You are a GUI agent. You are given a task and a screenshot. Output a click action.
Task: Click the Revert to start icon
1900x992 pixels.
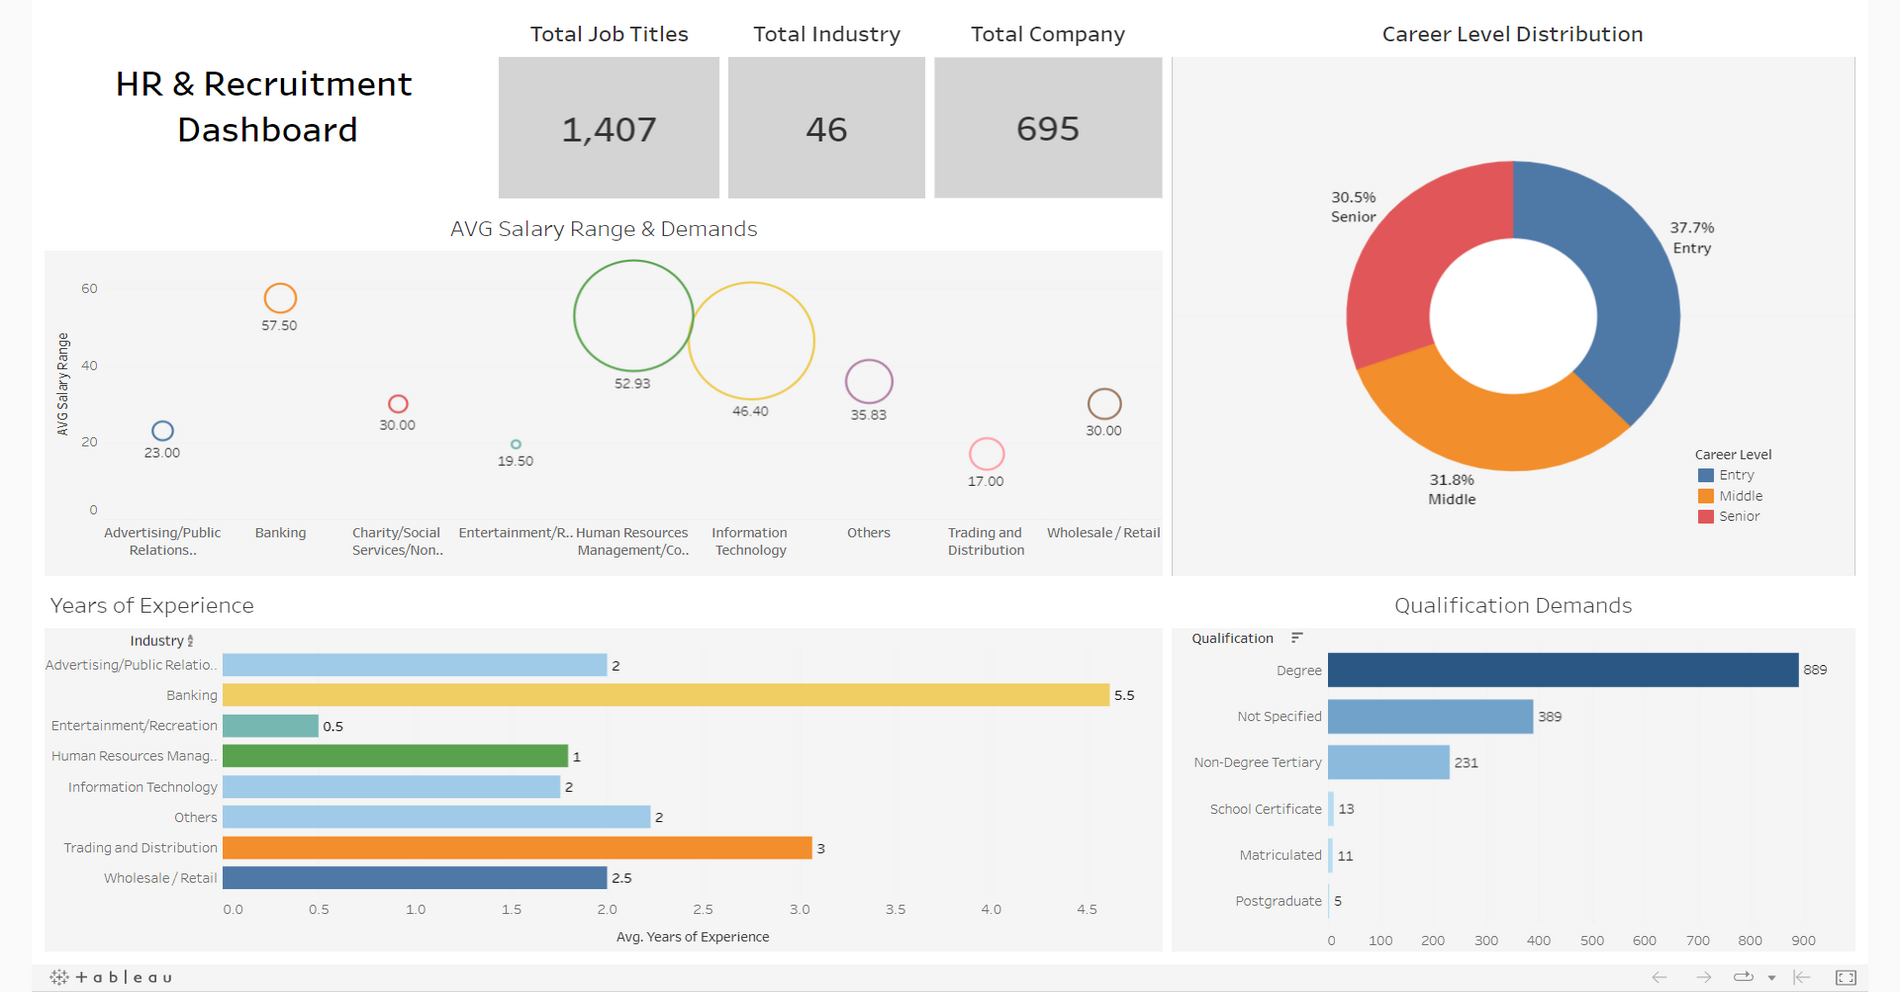click(x=1802, y=977)
